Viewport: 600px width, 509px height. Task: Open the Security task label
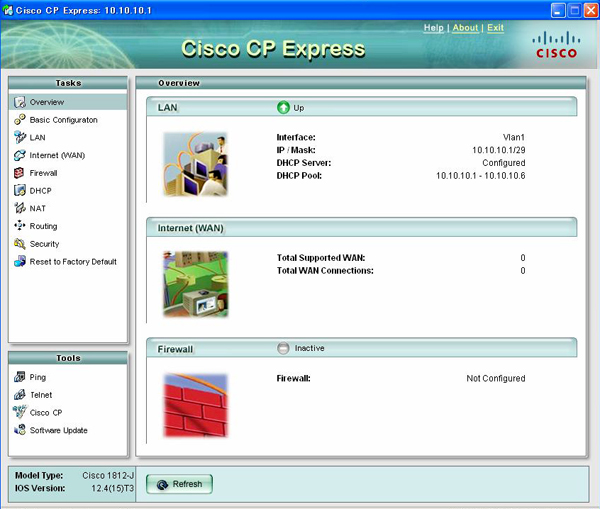click(44, 244)
